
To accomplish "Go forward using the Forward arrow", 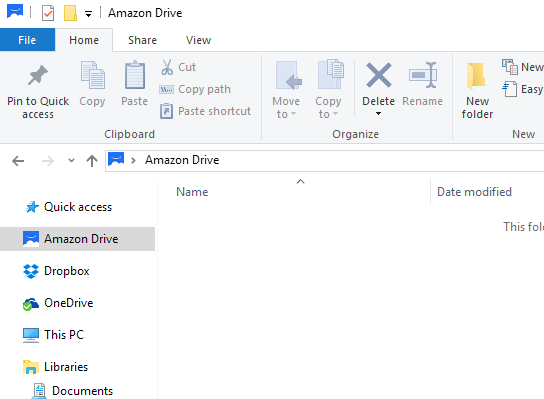I will click(48, 161).
